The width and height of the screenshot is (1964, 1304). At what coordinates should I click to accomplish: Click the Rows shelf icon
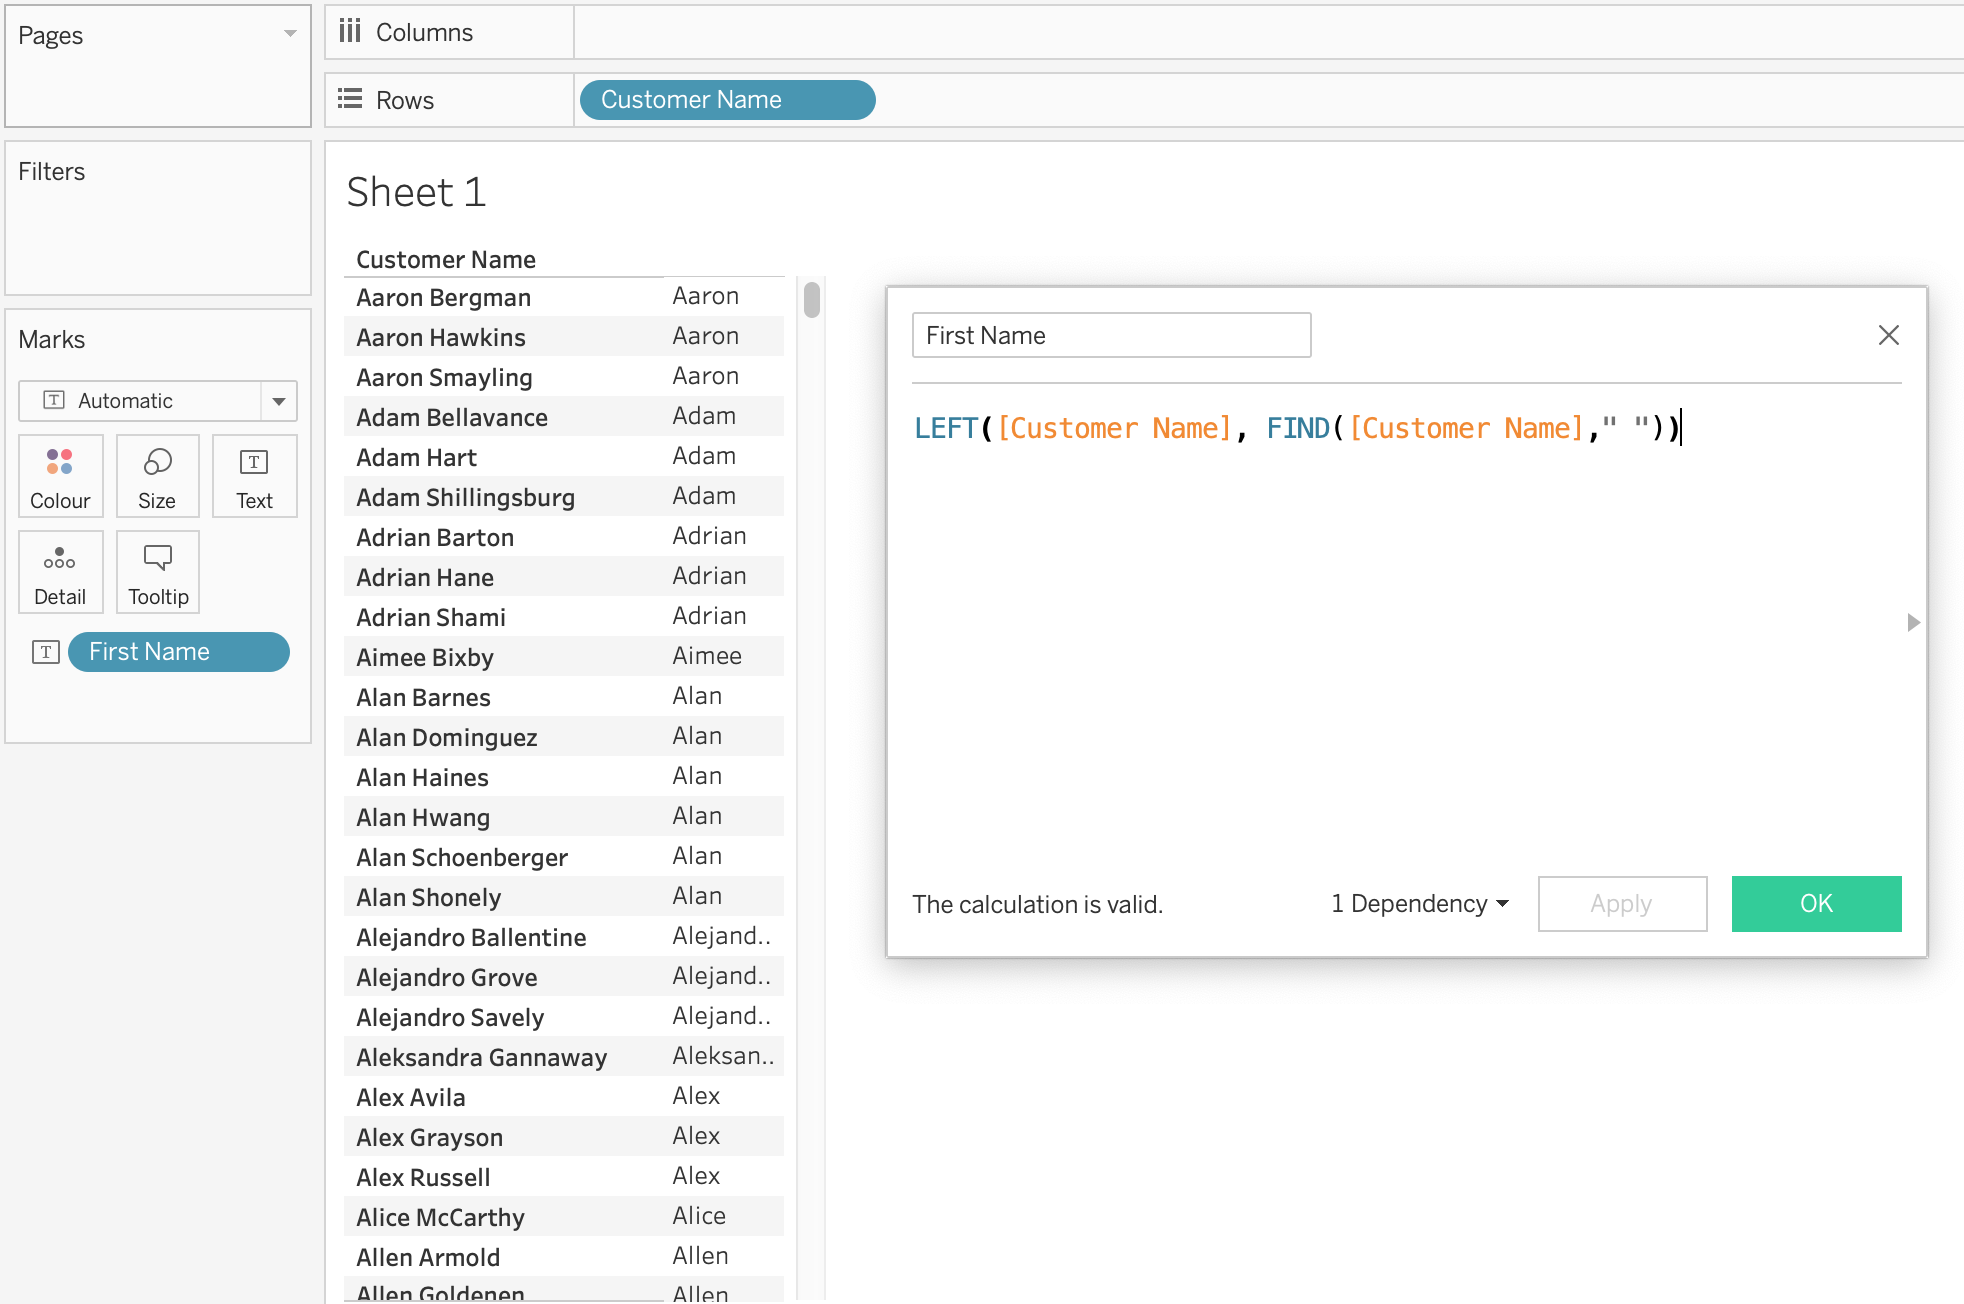(x=350, y=99)
